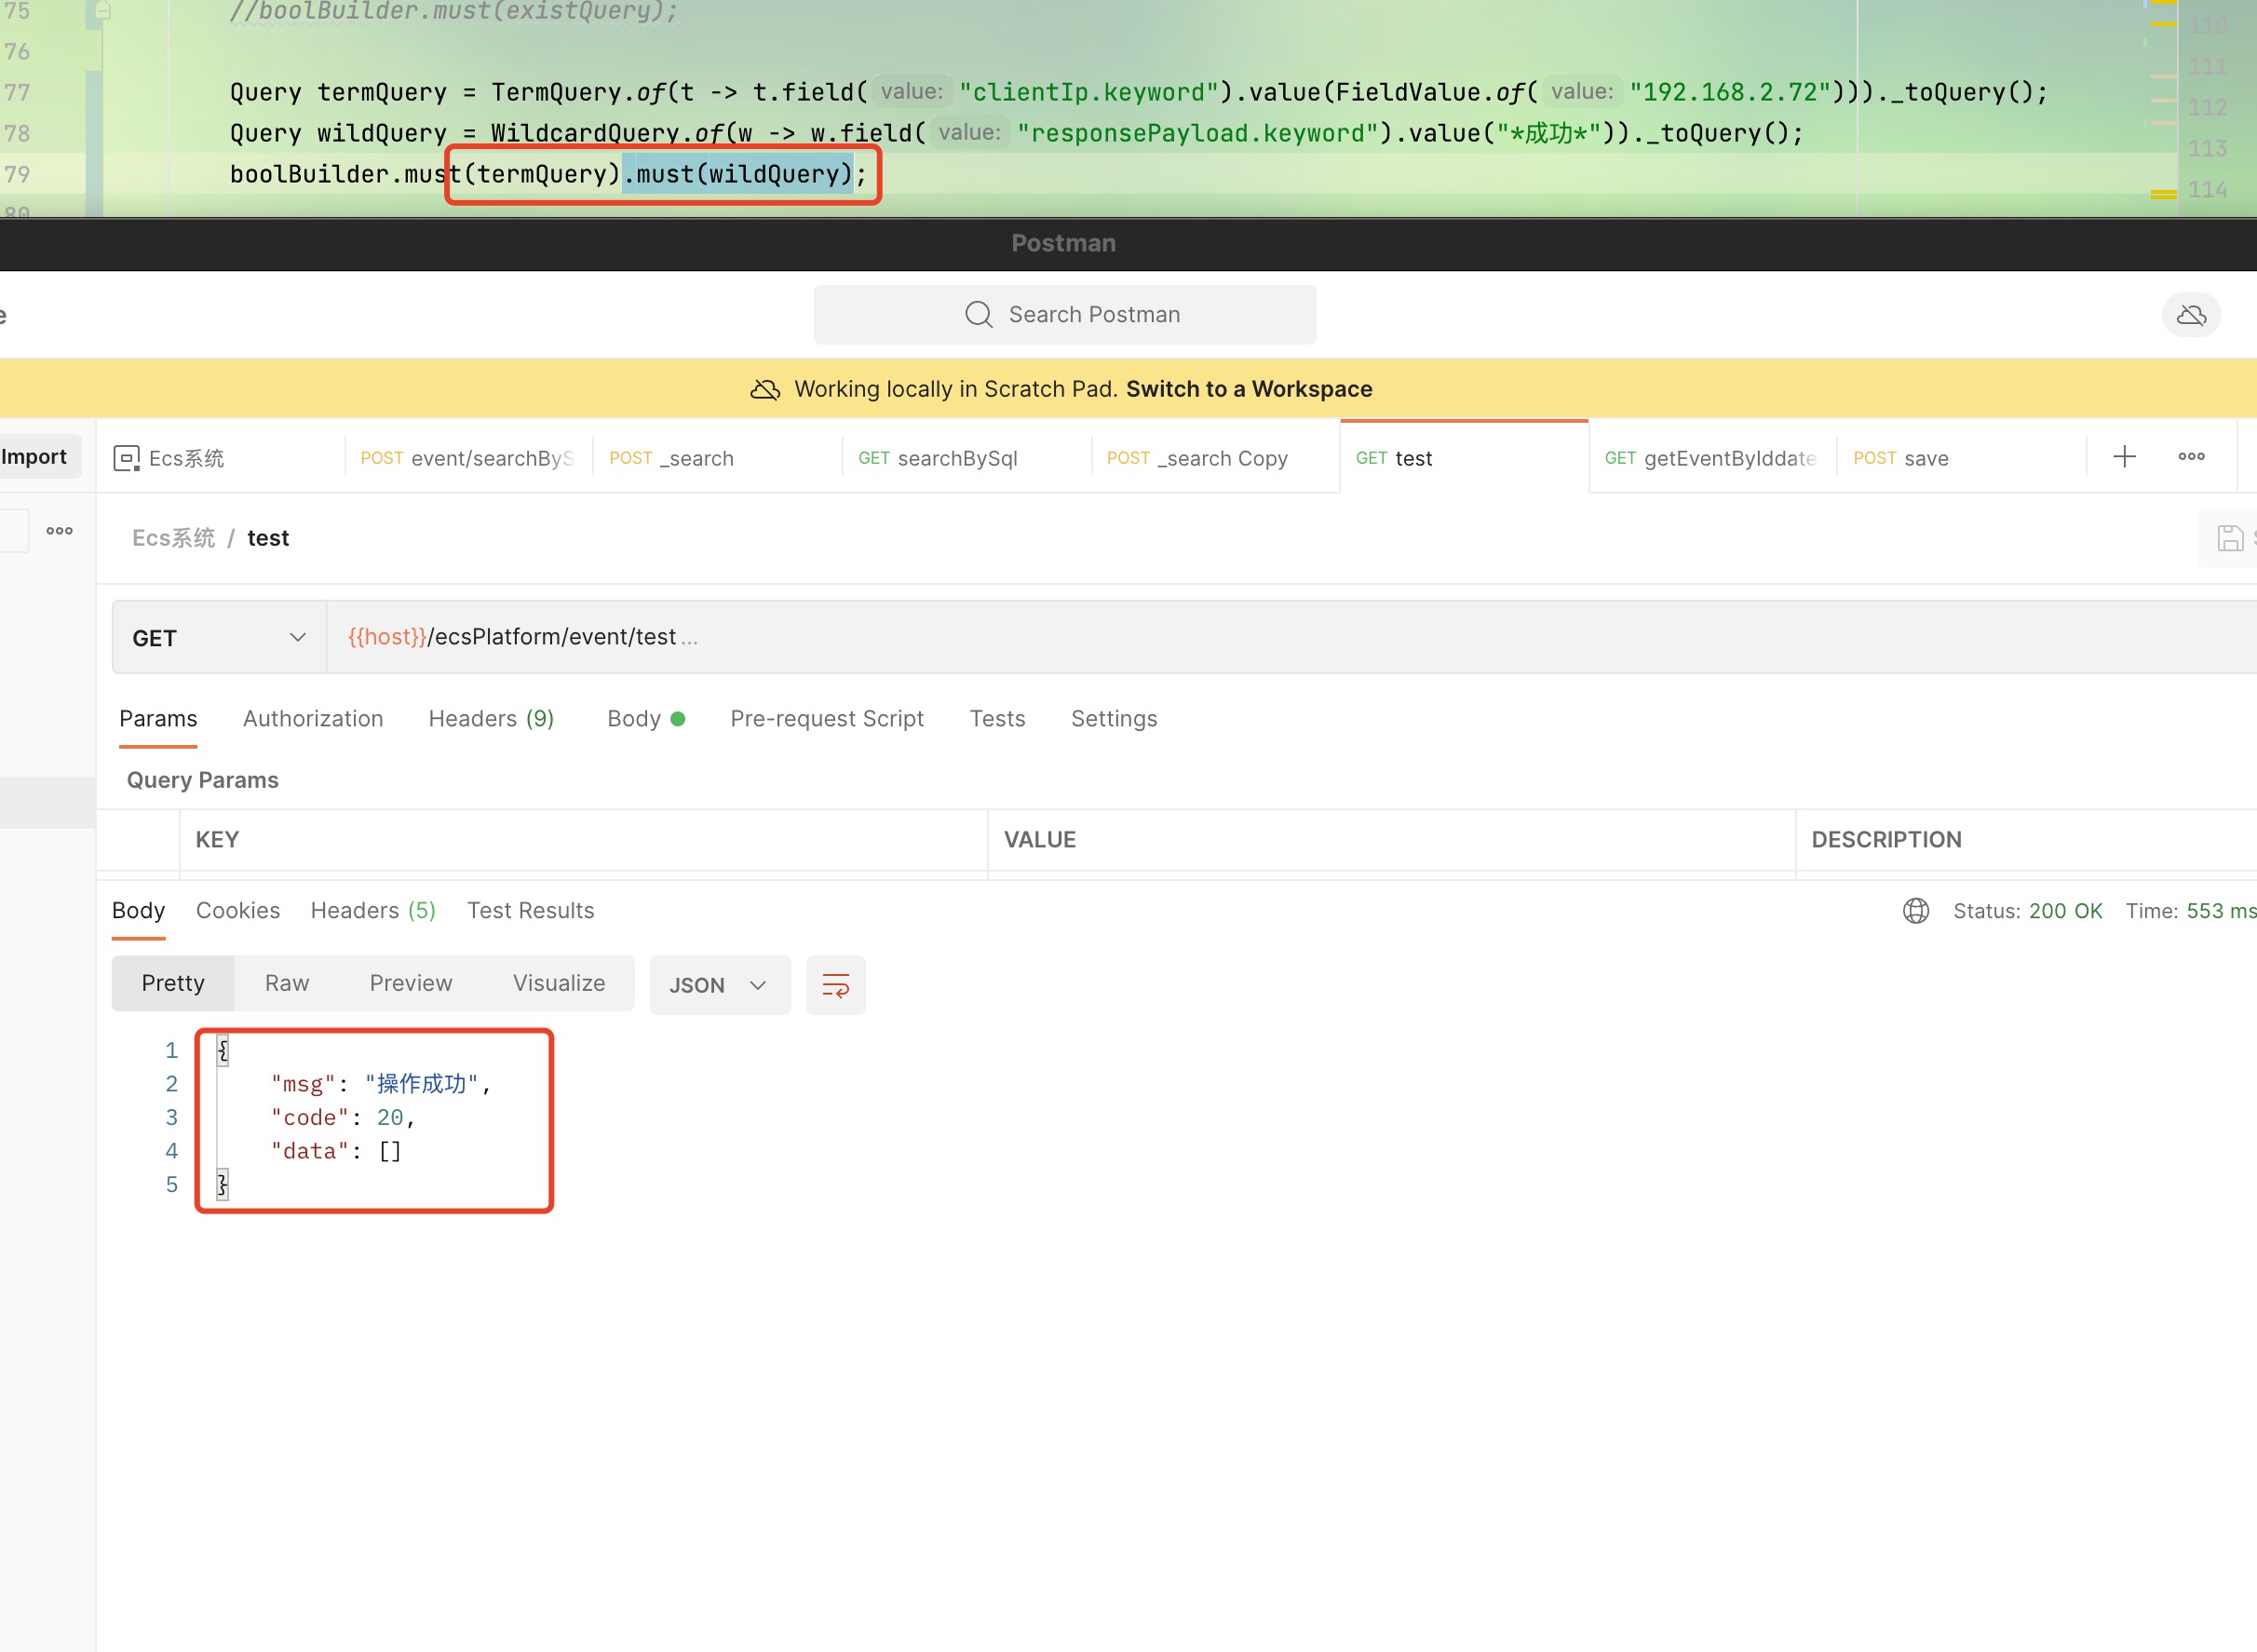The image size is (2257, 1652).
Task: Click the globe network icon near Status
Action: click(x=1915, y=911)
